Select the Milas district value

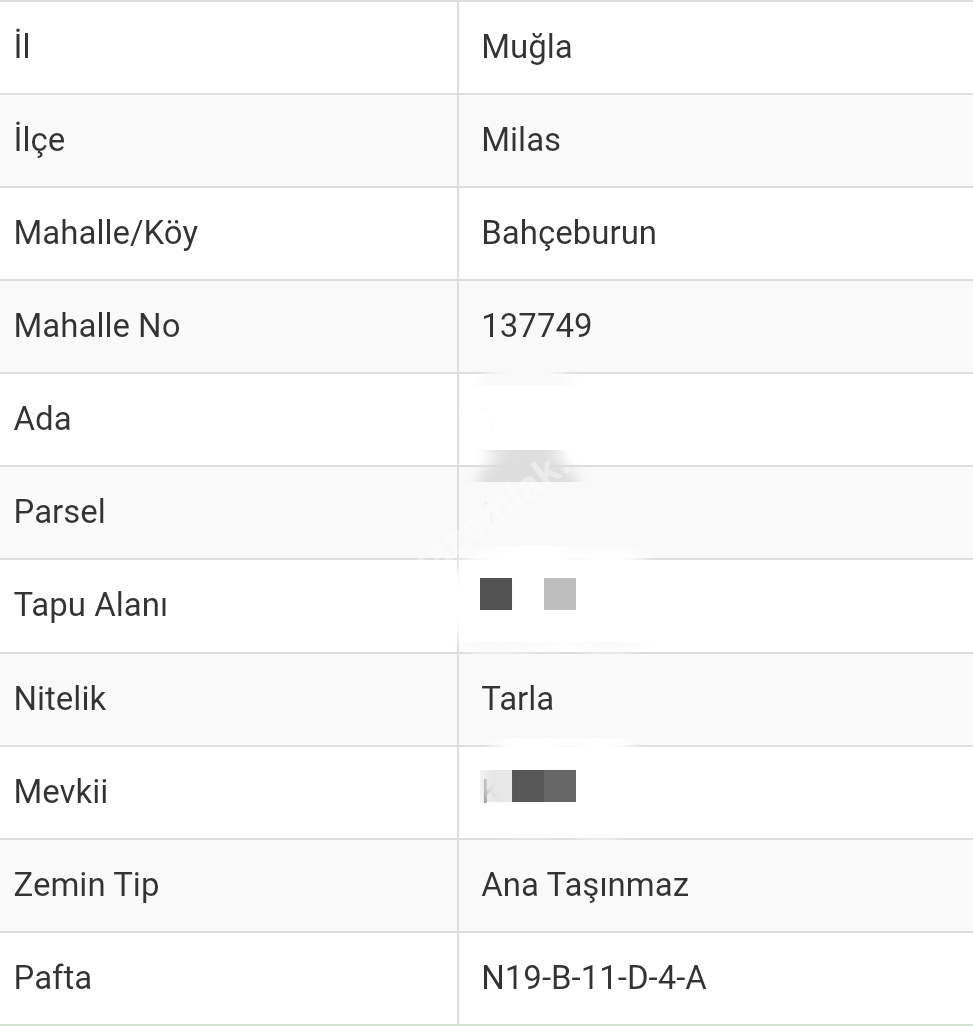coord(520,140)
